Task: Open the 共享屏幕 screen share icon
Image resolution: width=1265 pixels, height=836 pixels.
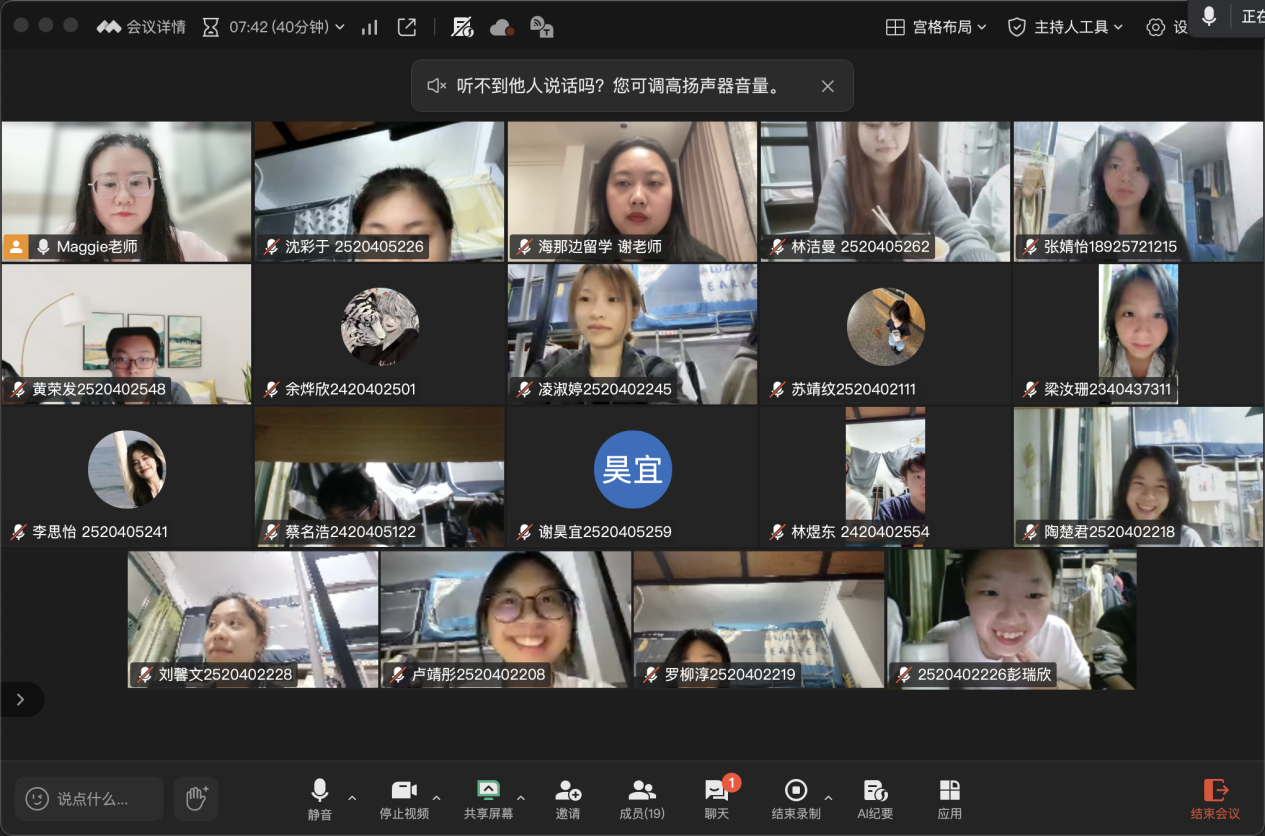Action: tap(488, 799)
